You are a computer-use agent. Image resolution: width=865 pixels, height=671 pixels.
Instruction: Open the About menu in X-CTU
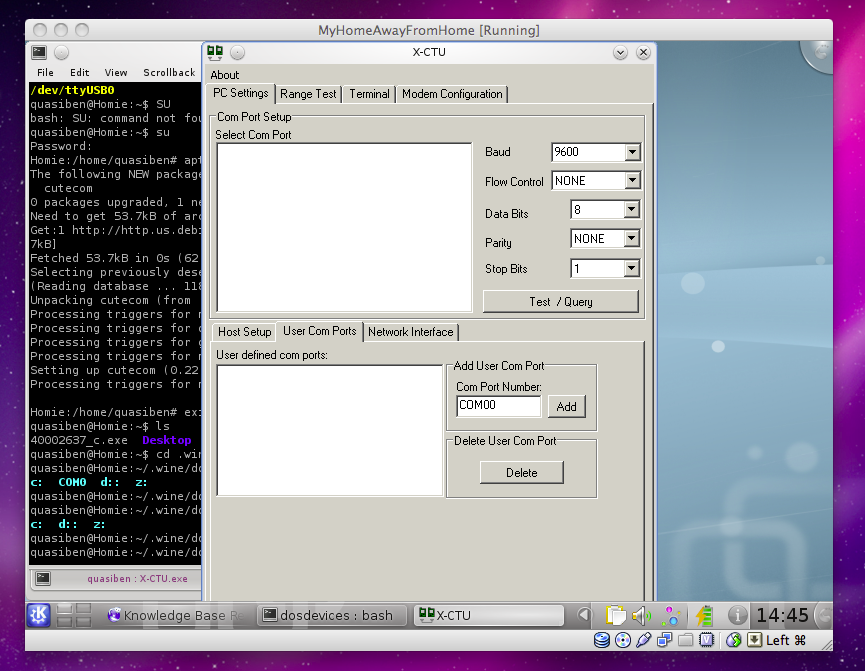point(225,75)
